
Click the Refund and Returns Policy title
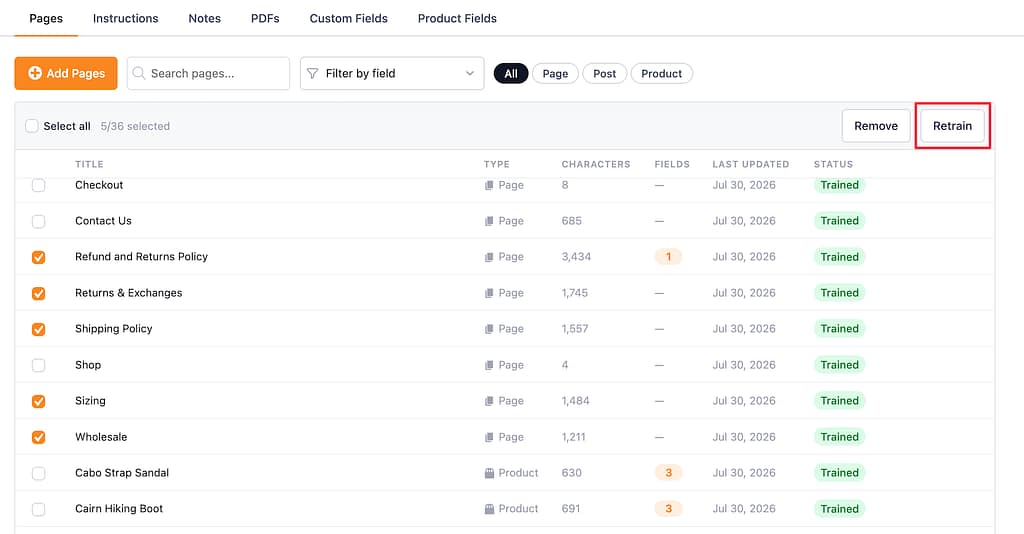(141, 257)
